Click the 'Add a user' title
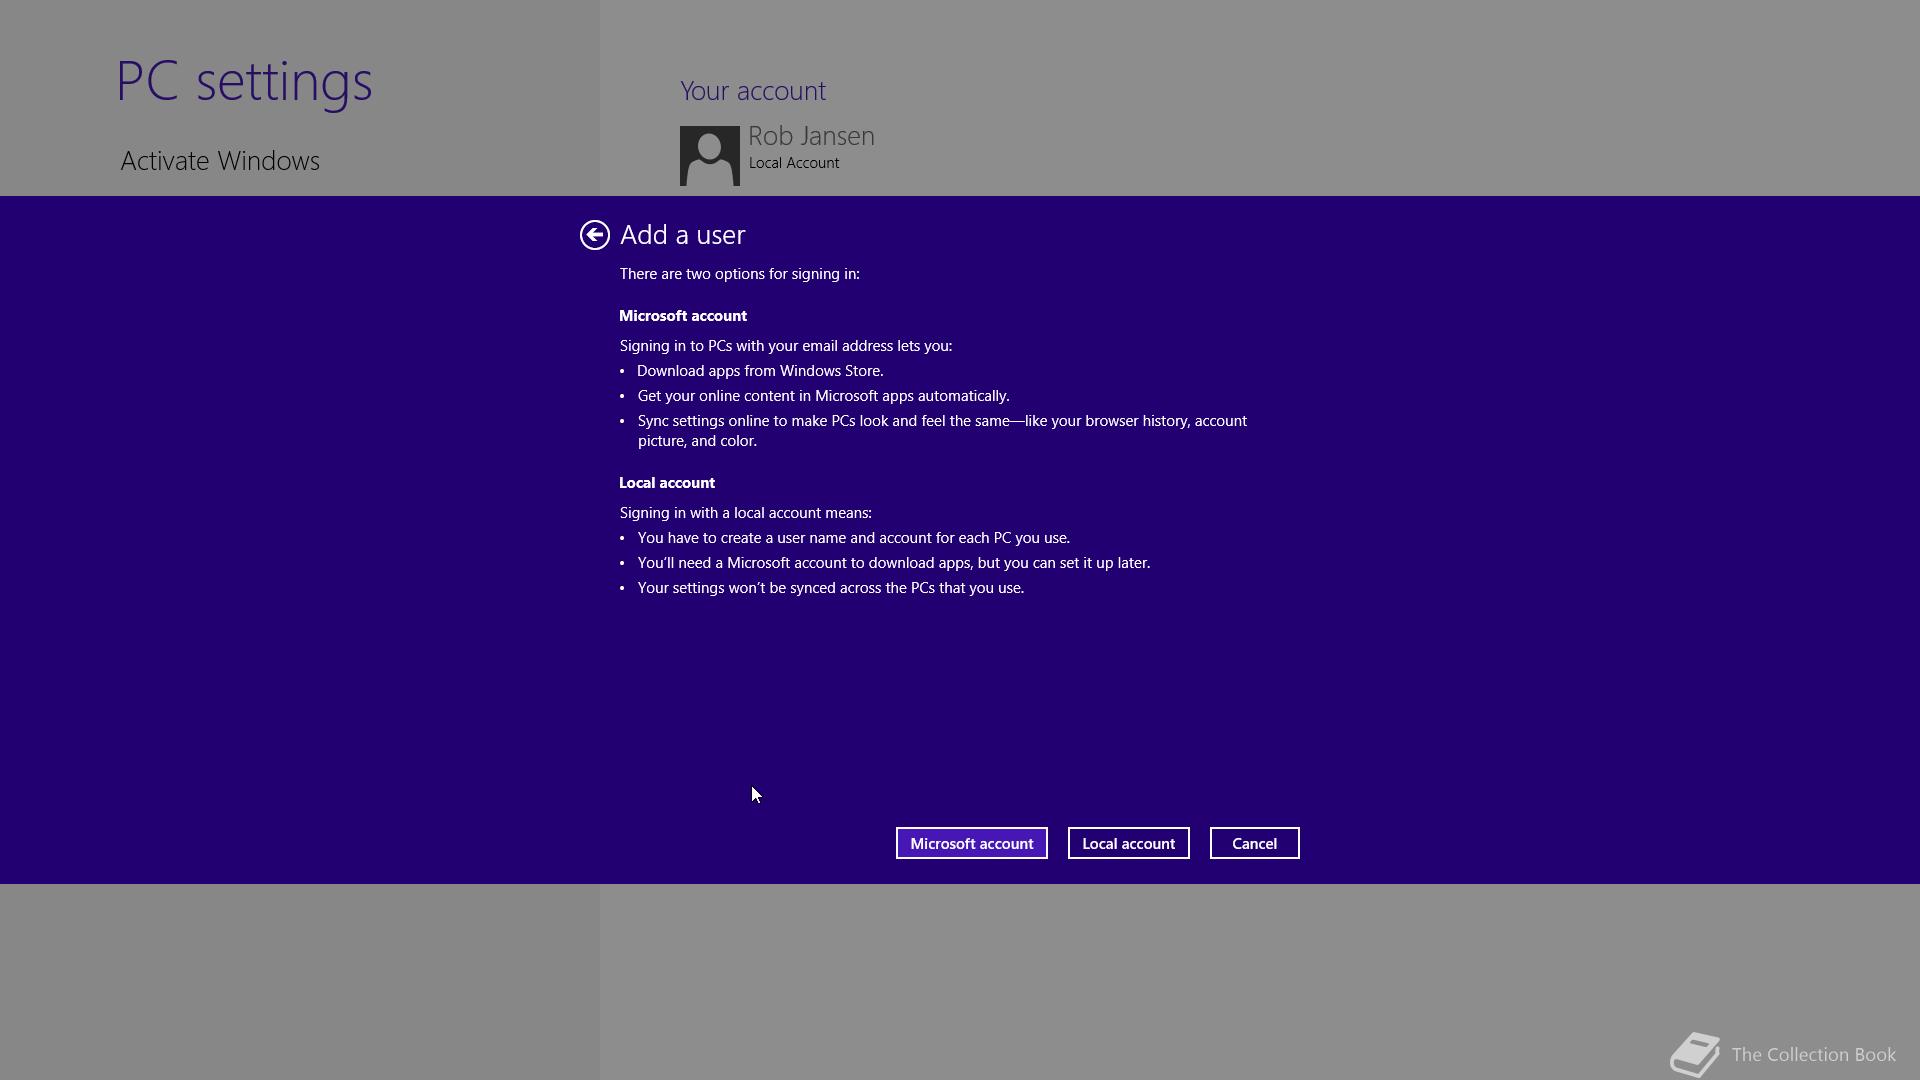The width and height of the screenshot is (1920, 1080). (x=682, y=235)
